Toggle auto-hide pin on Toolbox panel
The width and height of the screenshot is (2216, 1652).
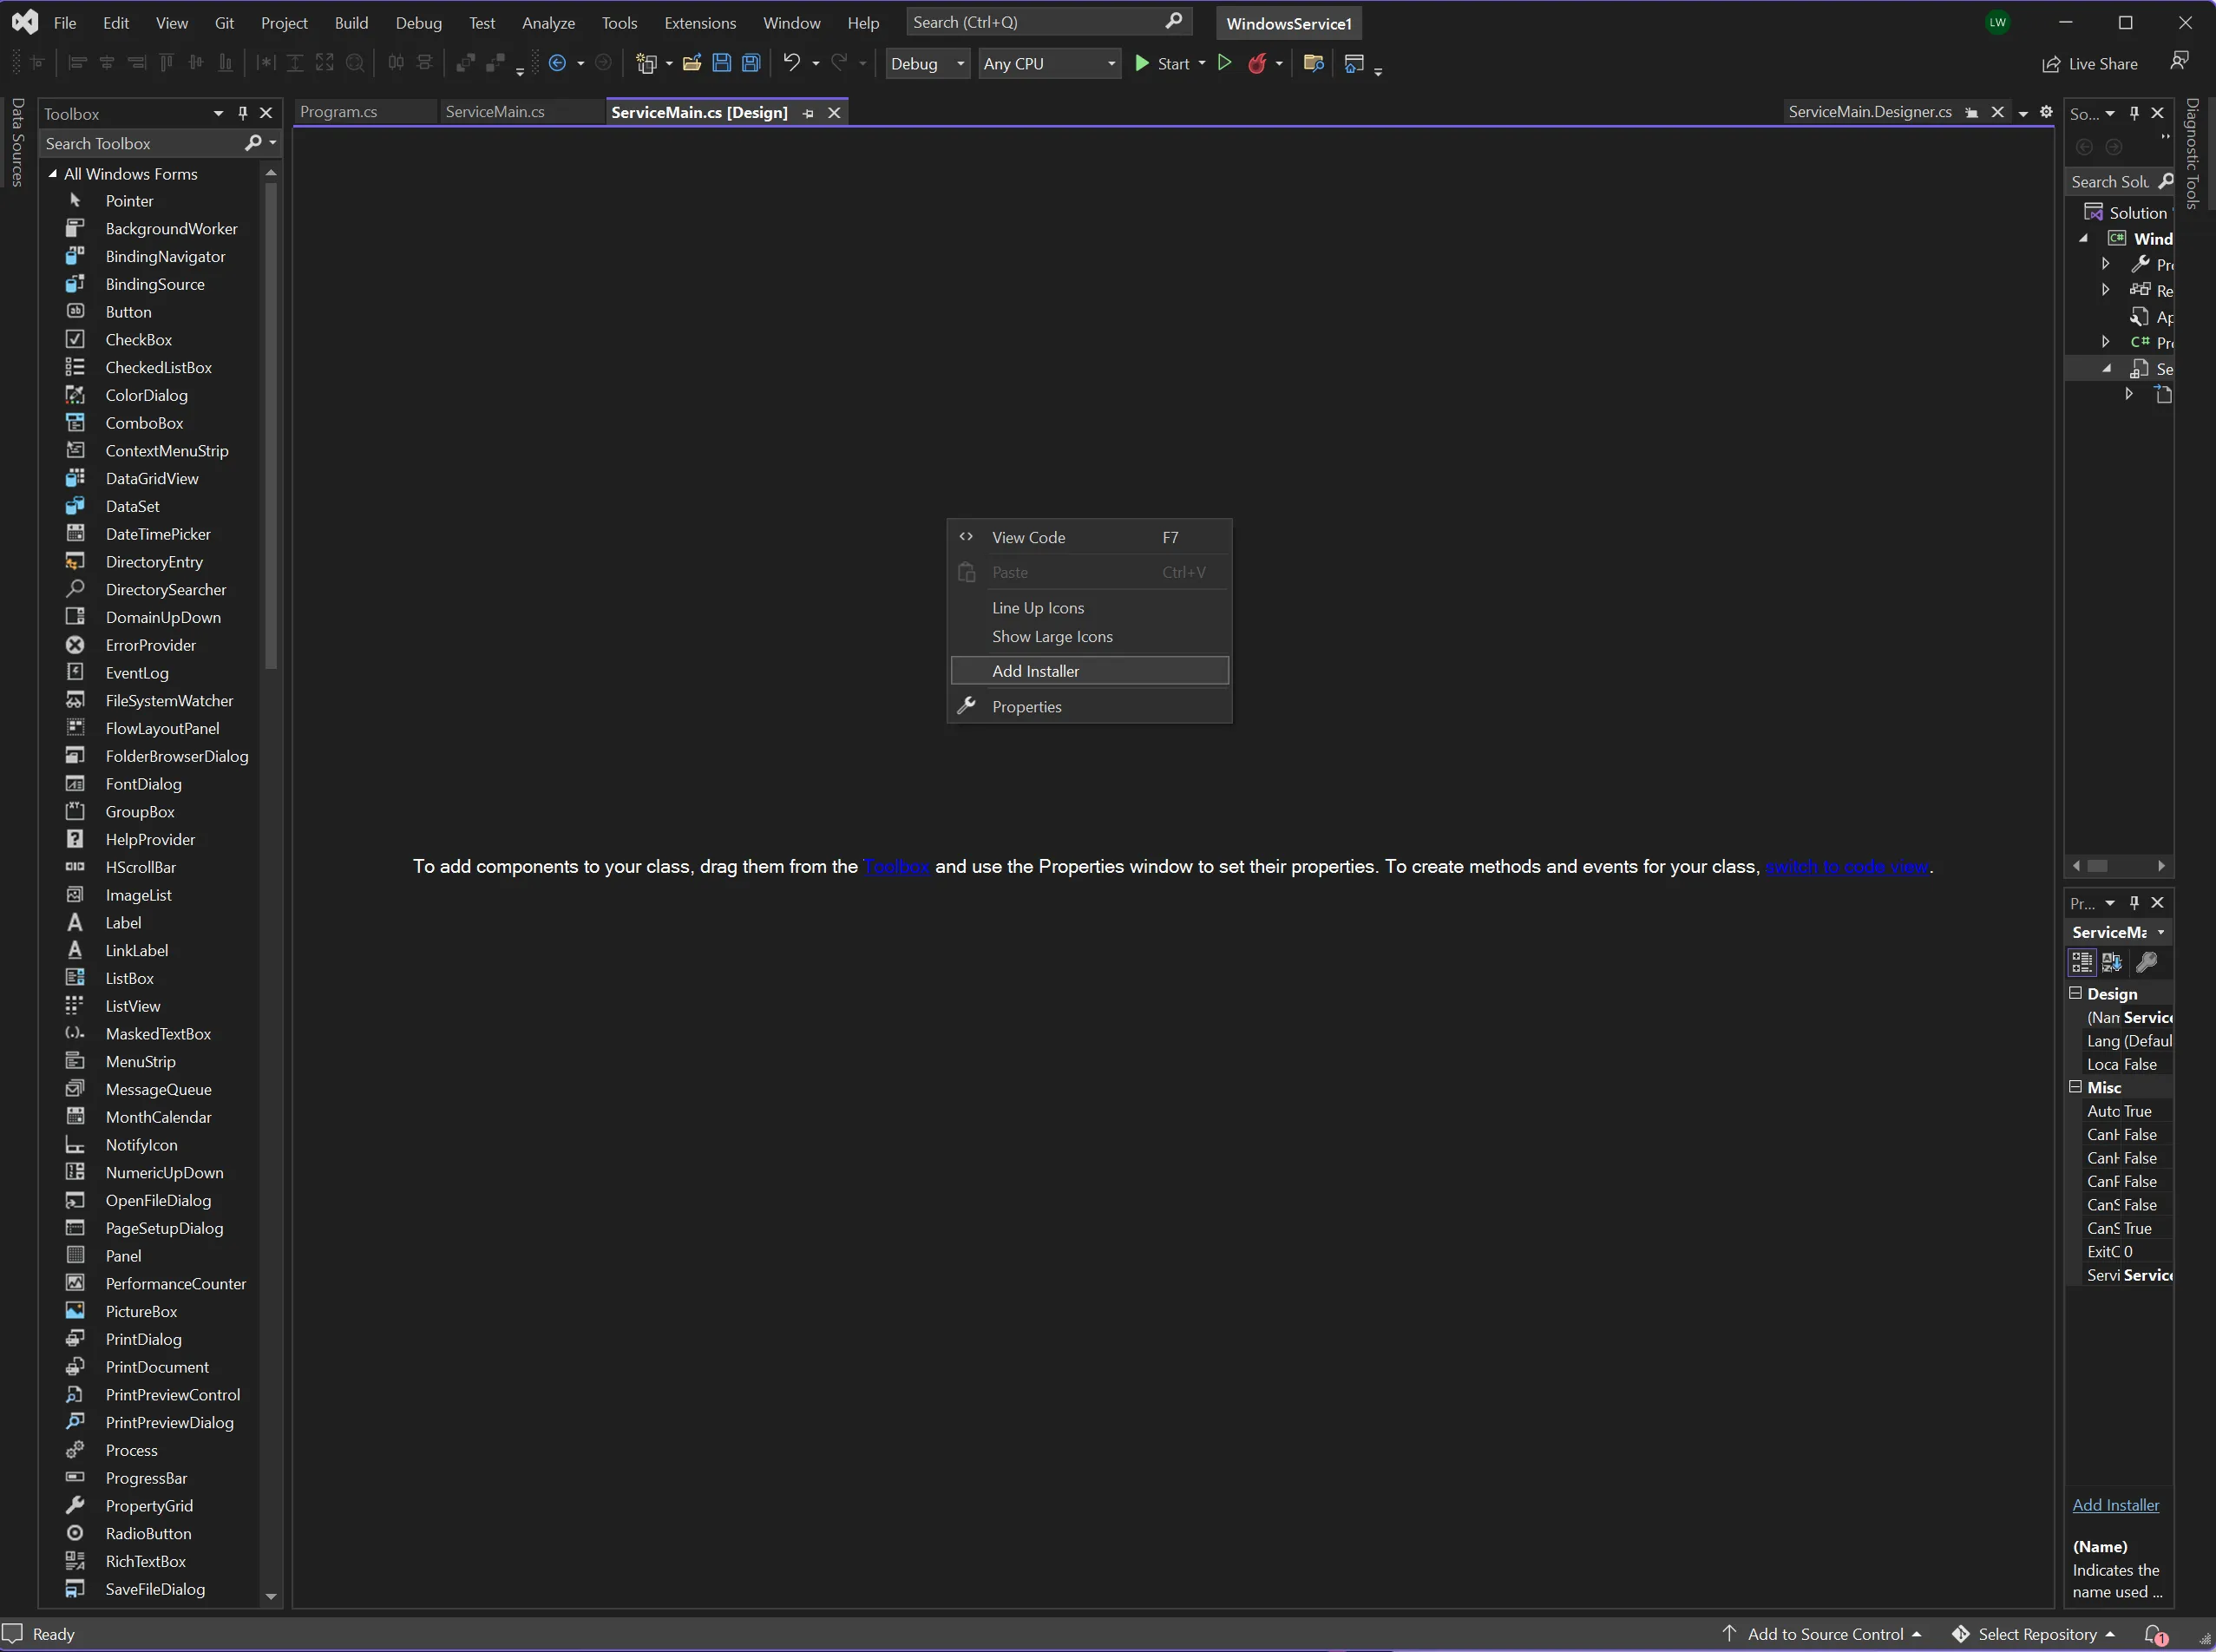coord(243,113)
